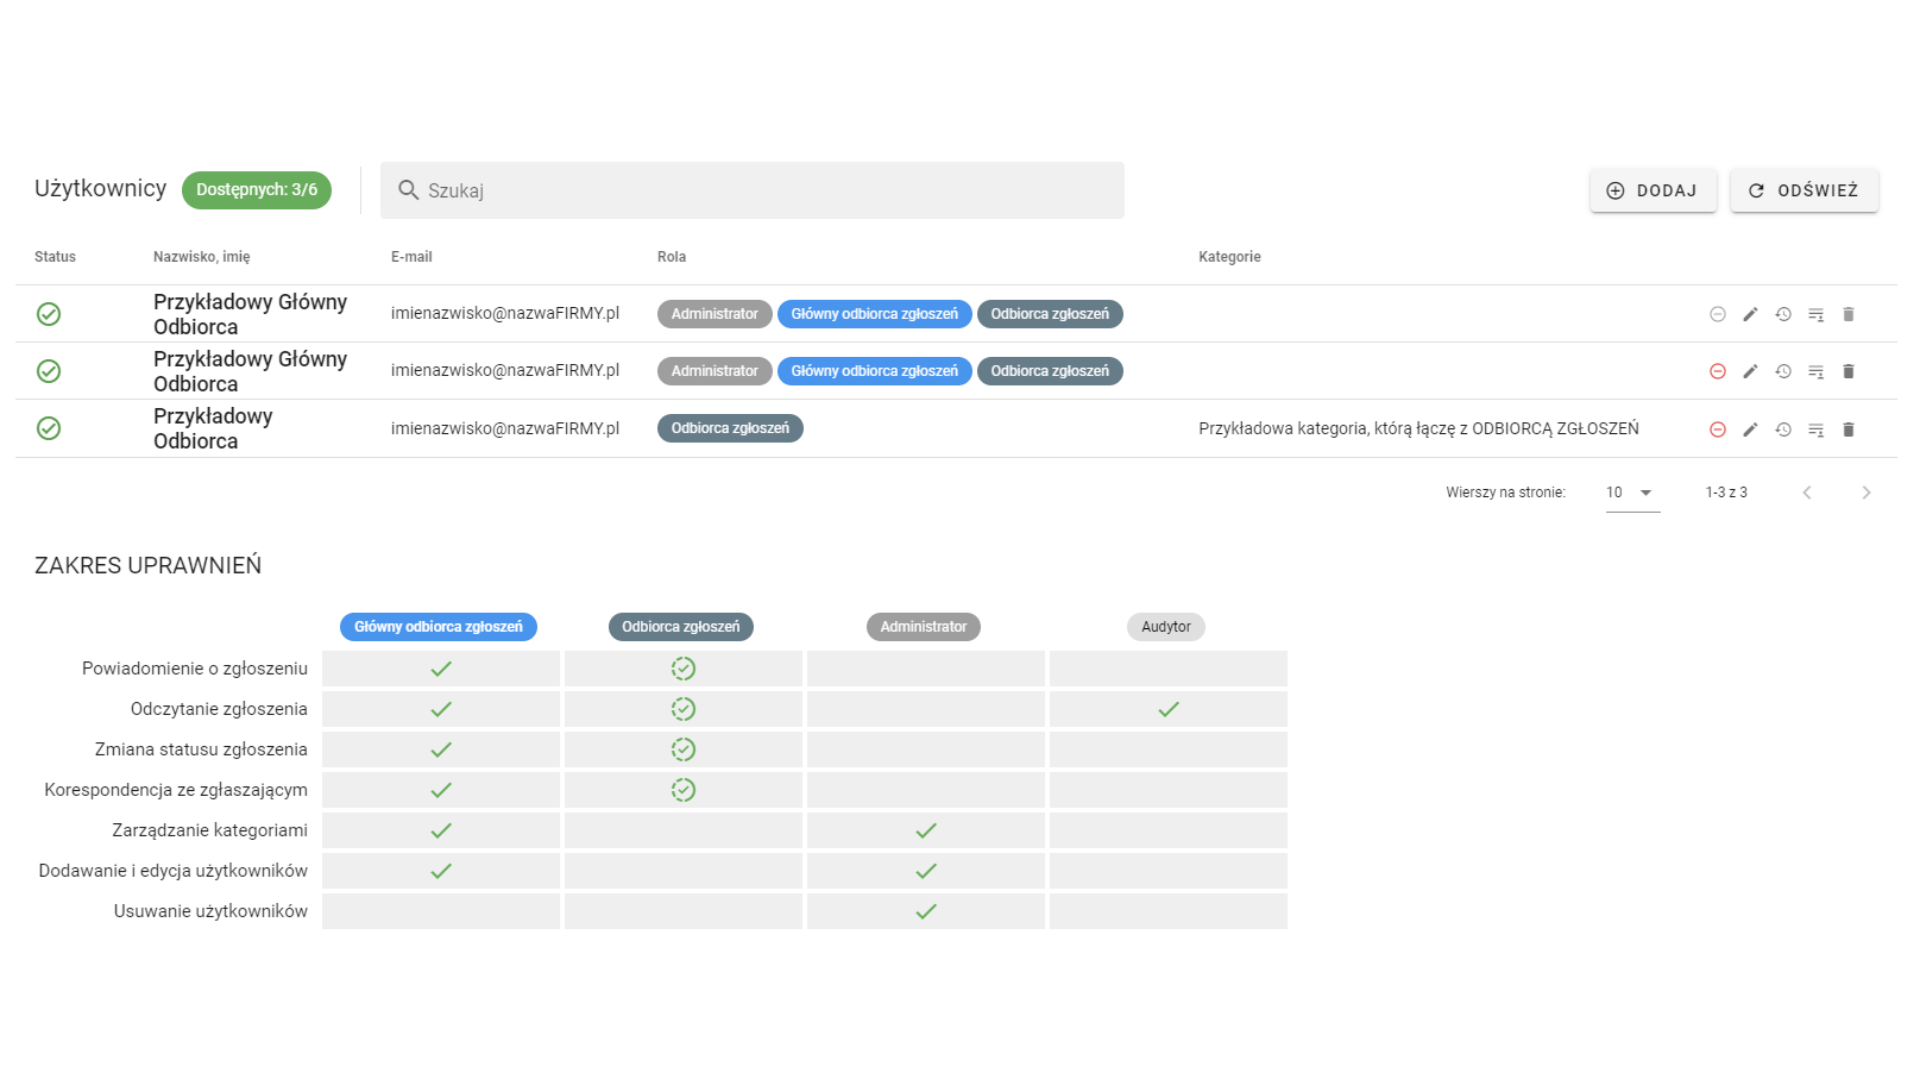Edit the Przykładowy Odbiorca user with pencil icon

pos(1750,429)
